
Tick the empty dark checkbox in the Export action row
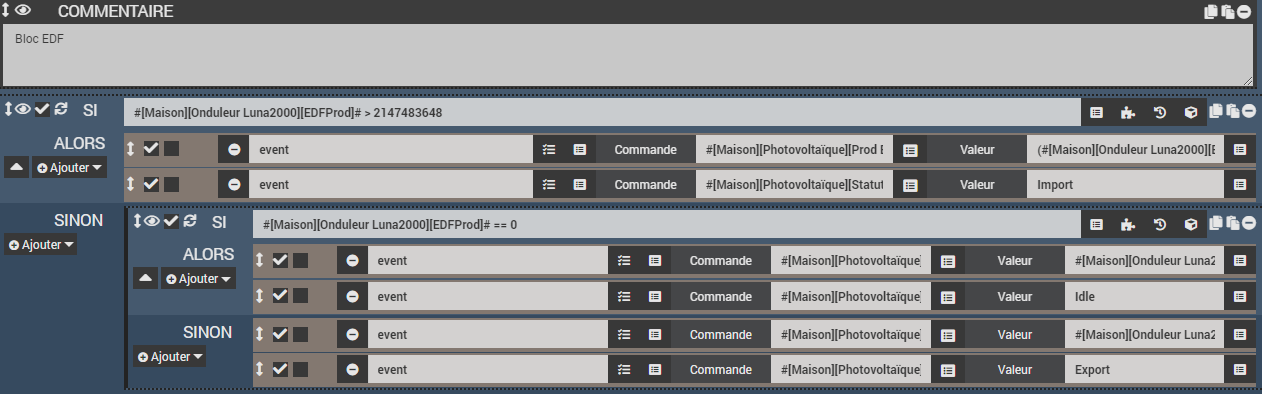coord(300,370)
